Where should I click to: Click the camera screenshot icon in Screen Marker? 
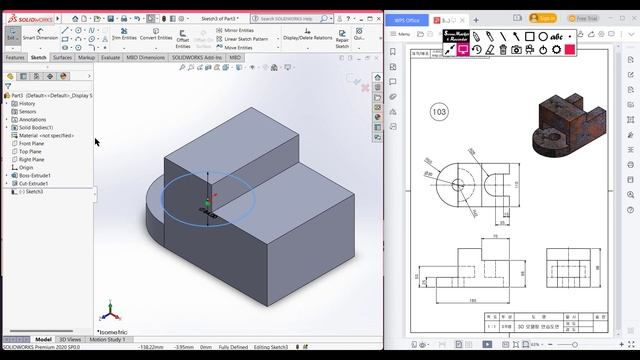tap(516, 50)
